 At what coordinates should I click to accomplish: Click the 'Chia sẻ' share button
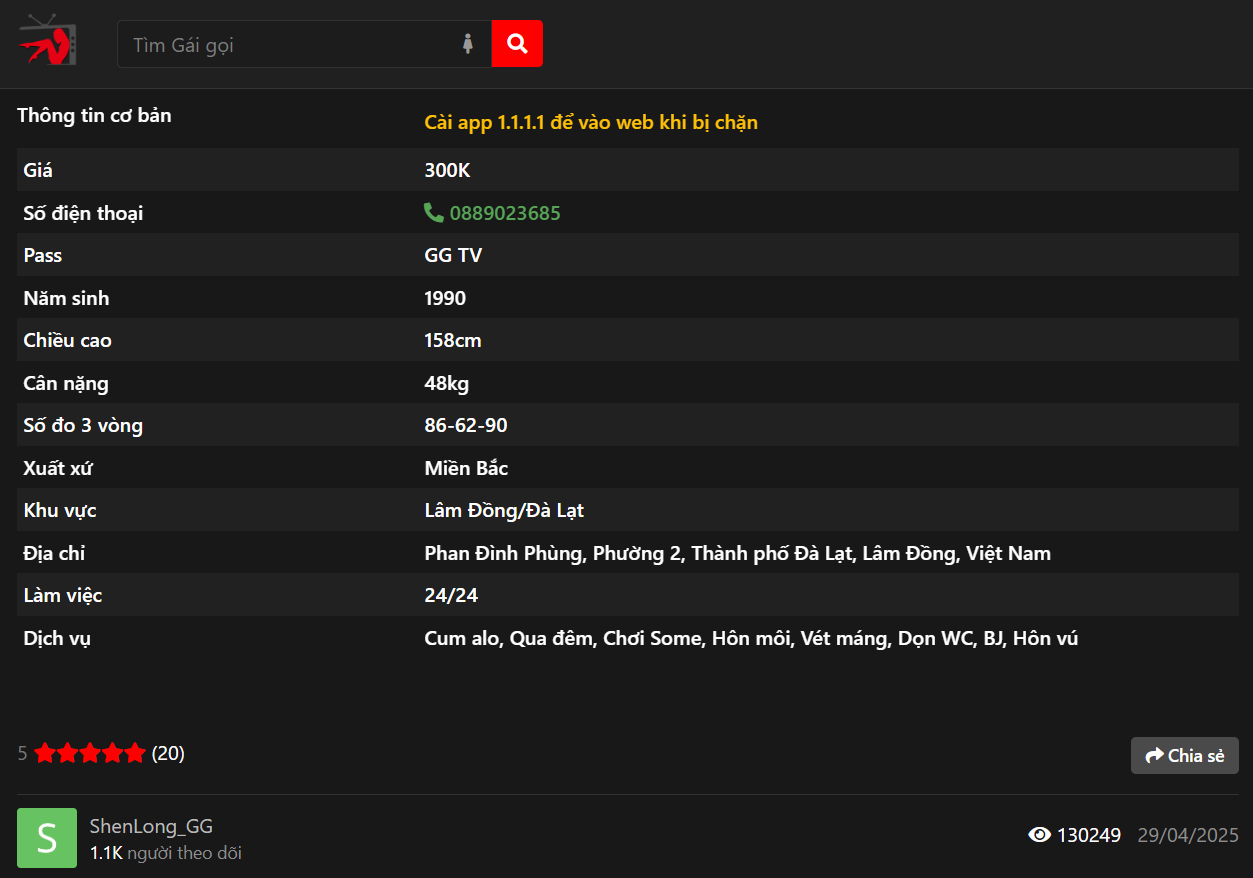(1185, 756)
